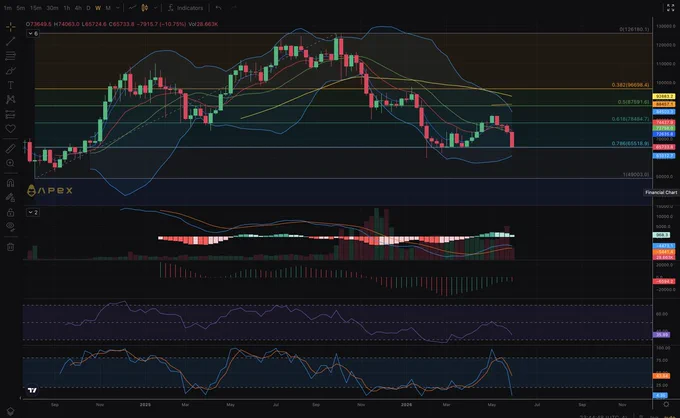680x418 pixels.
Task: Click the 2025 label on time axis
Action: [145, 405]
